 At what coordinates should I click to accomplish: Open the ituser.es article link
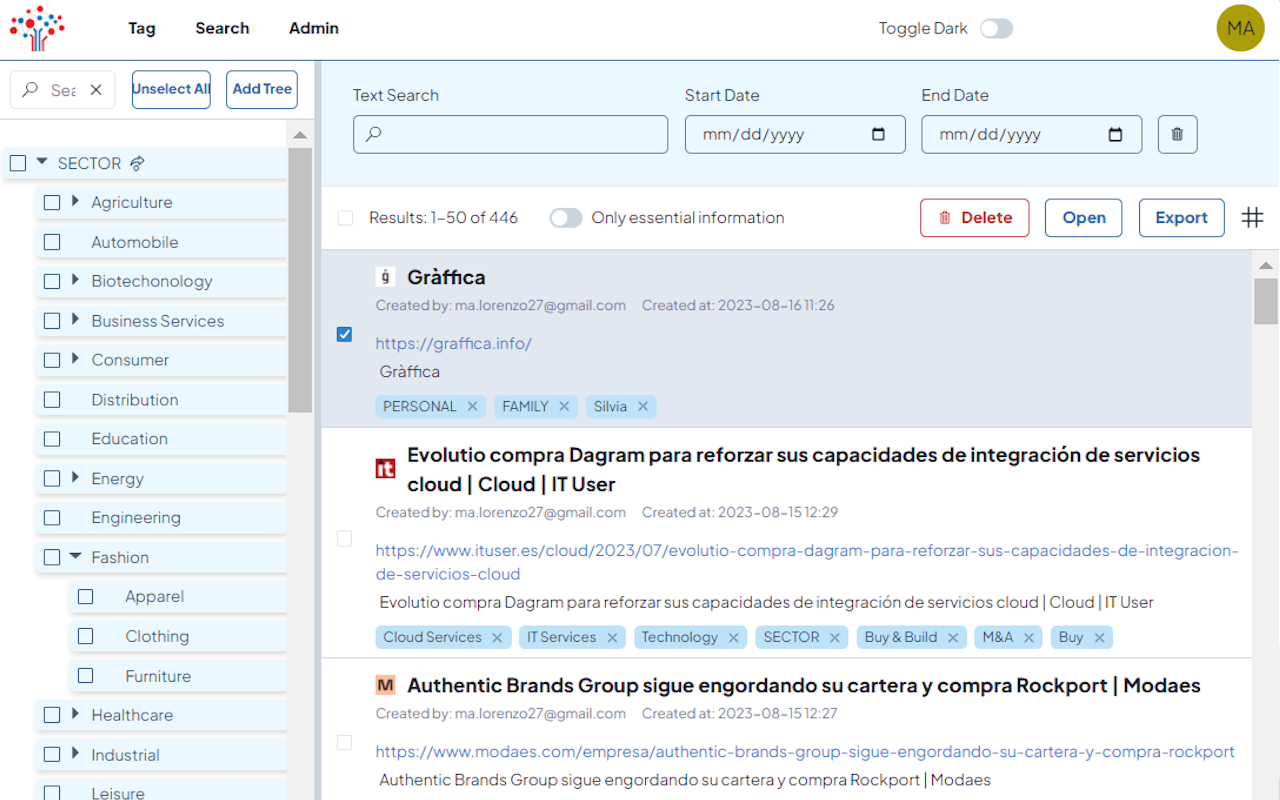coord(807,562)
